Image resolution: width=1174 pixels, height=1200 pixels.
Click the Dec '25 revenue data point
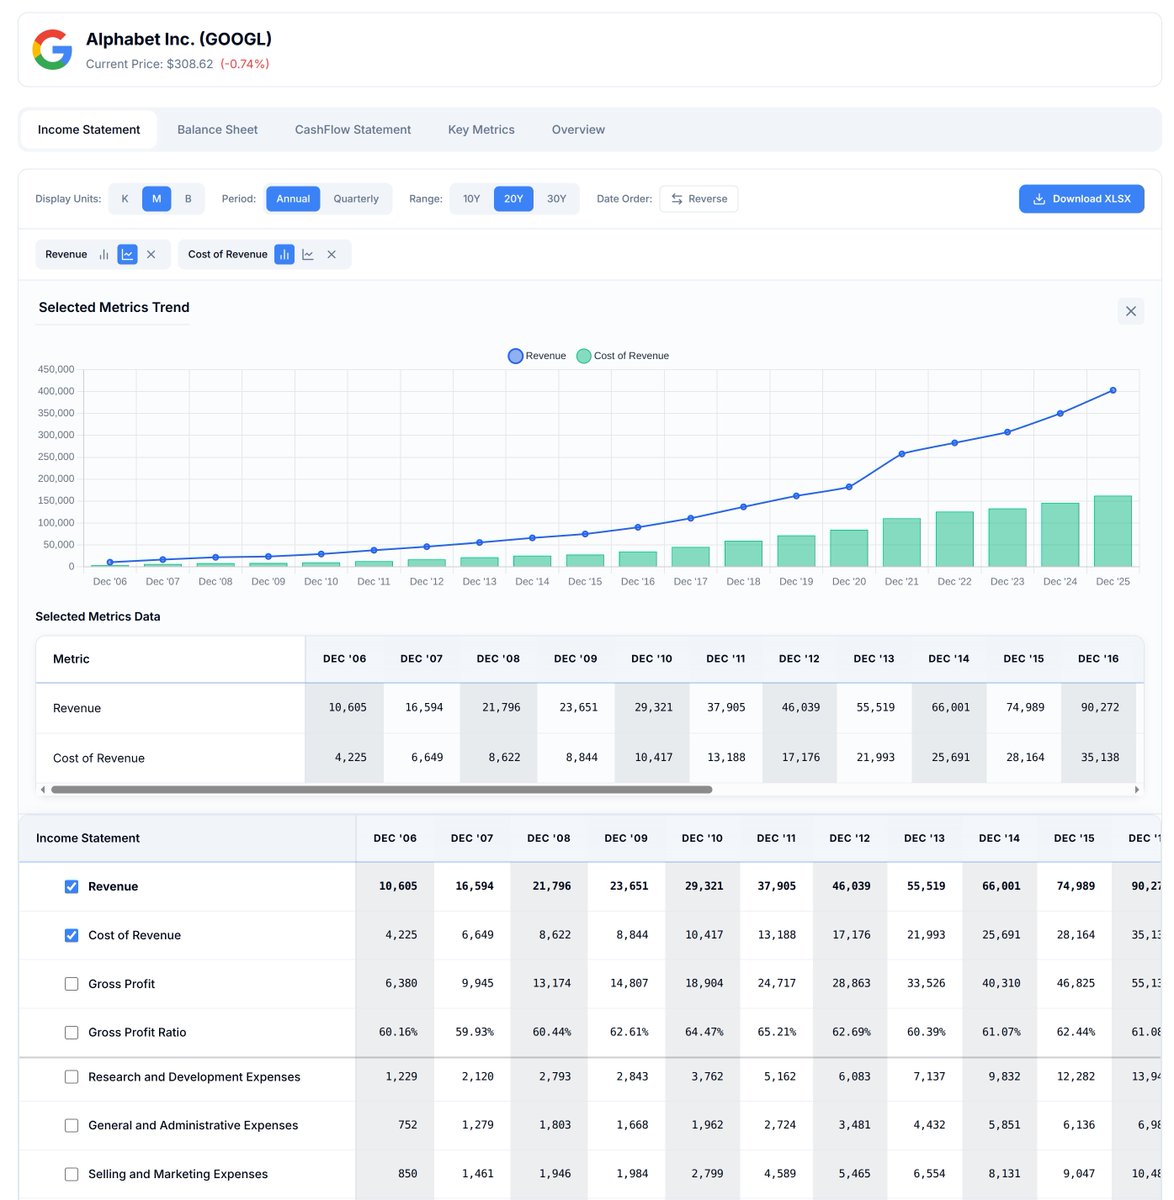tap(1113, 391)
